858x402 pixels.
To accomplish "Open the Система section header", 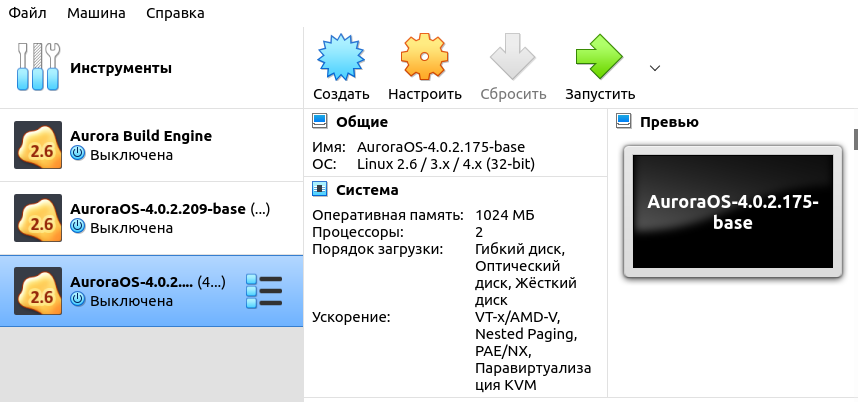I will click(x=367, y=190).
